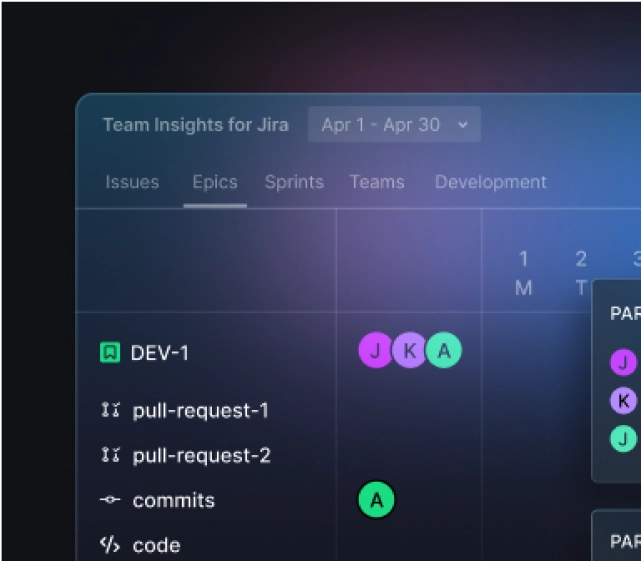This screenshot has height=561, width=641.
Task: Click the commit icon beside commits
Action: (110, 500)
